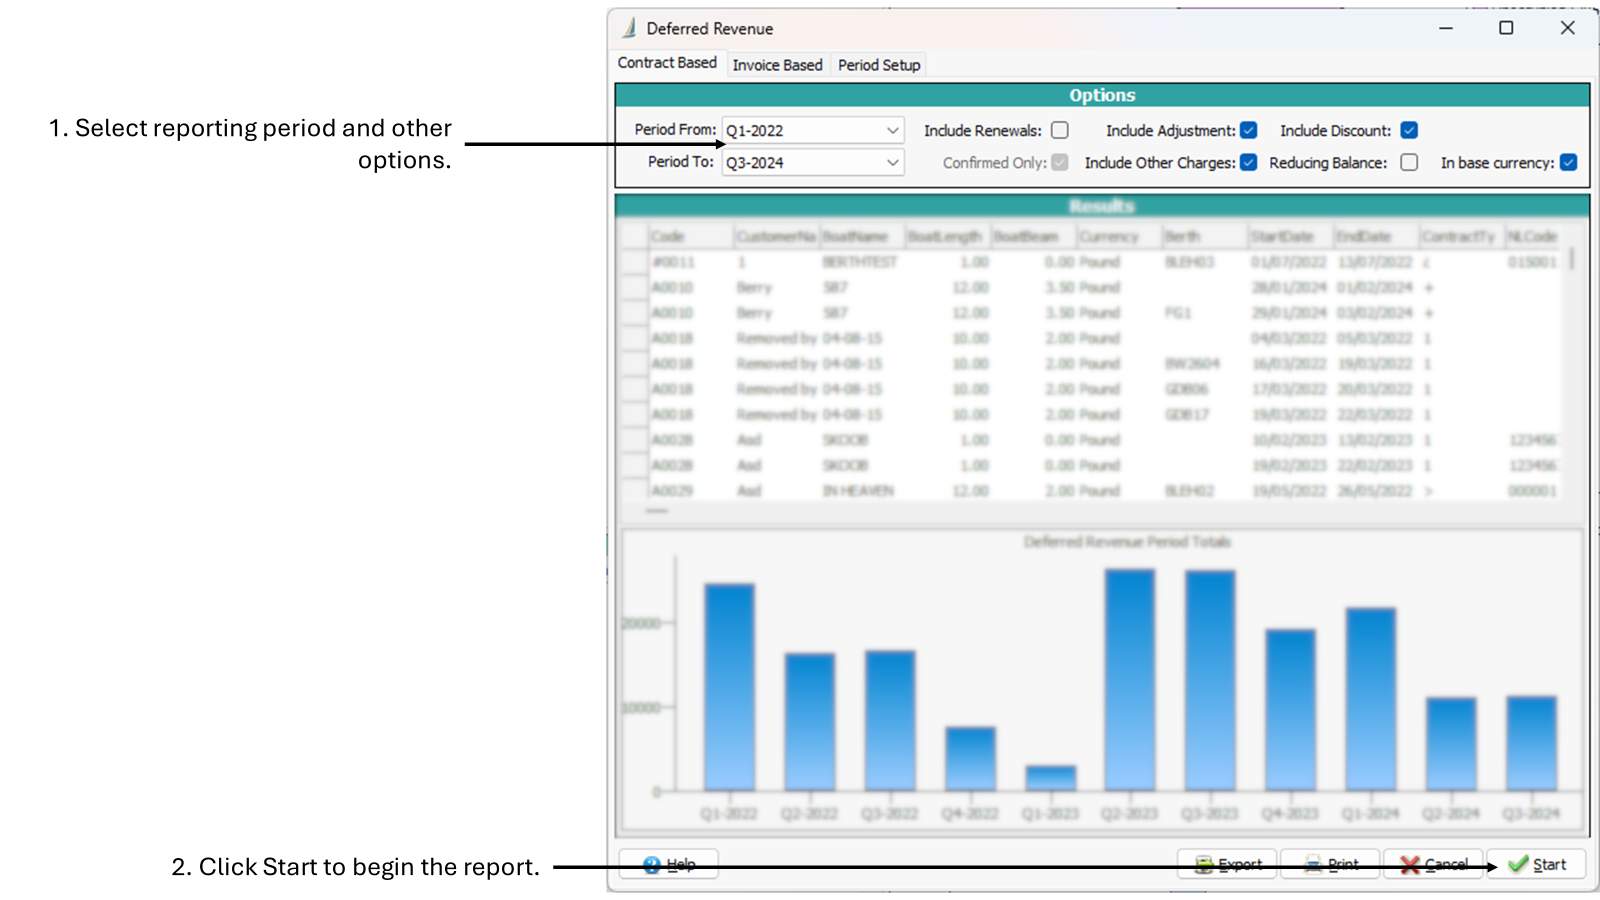Image resolution: width=1600 pixels, height=900 pixels.
Task: Open the Period To dropdown arrow
Action: (892, 163)
